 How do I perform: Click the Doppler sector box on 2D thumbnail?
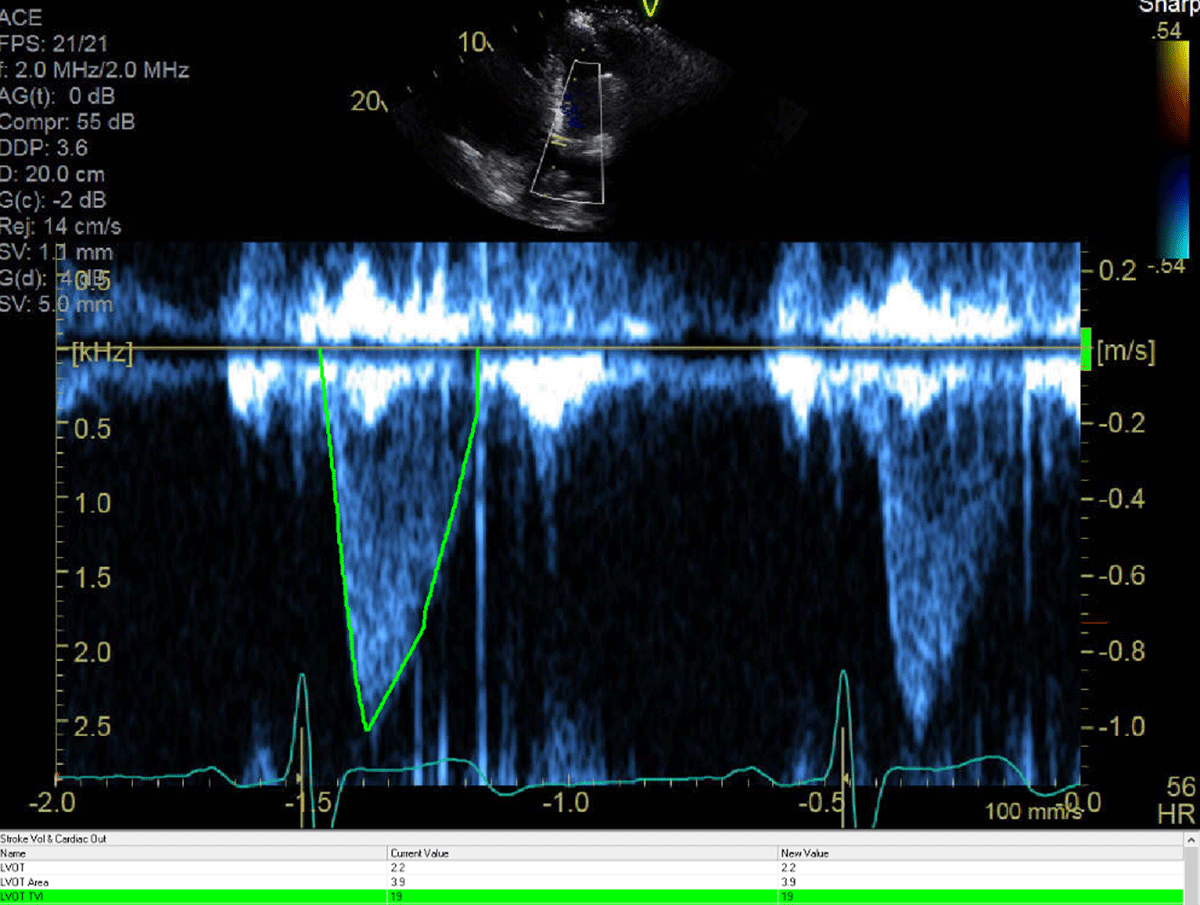click(566, 132)
